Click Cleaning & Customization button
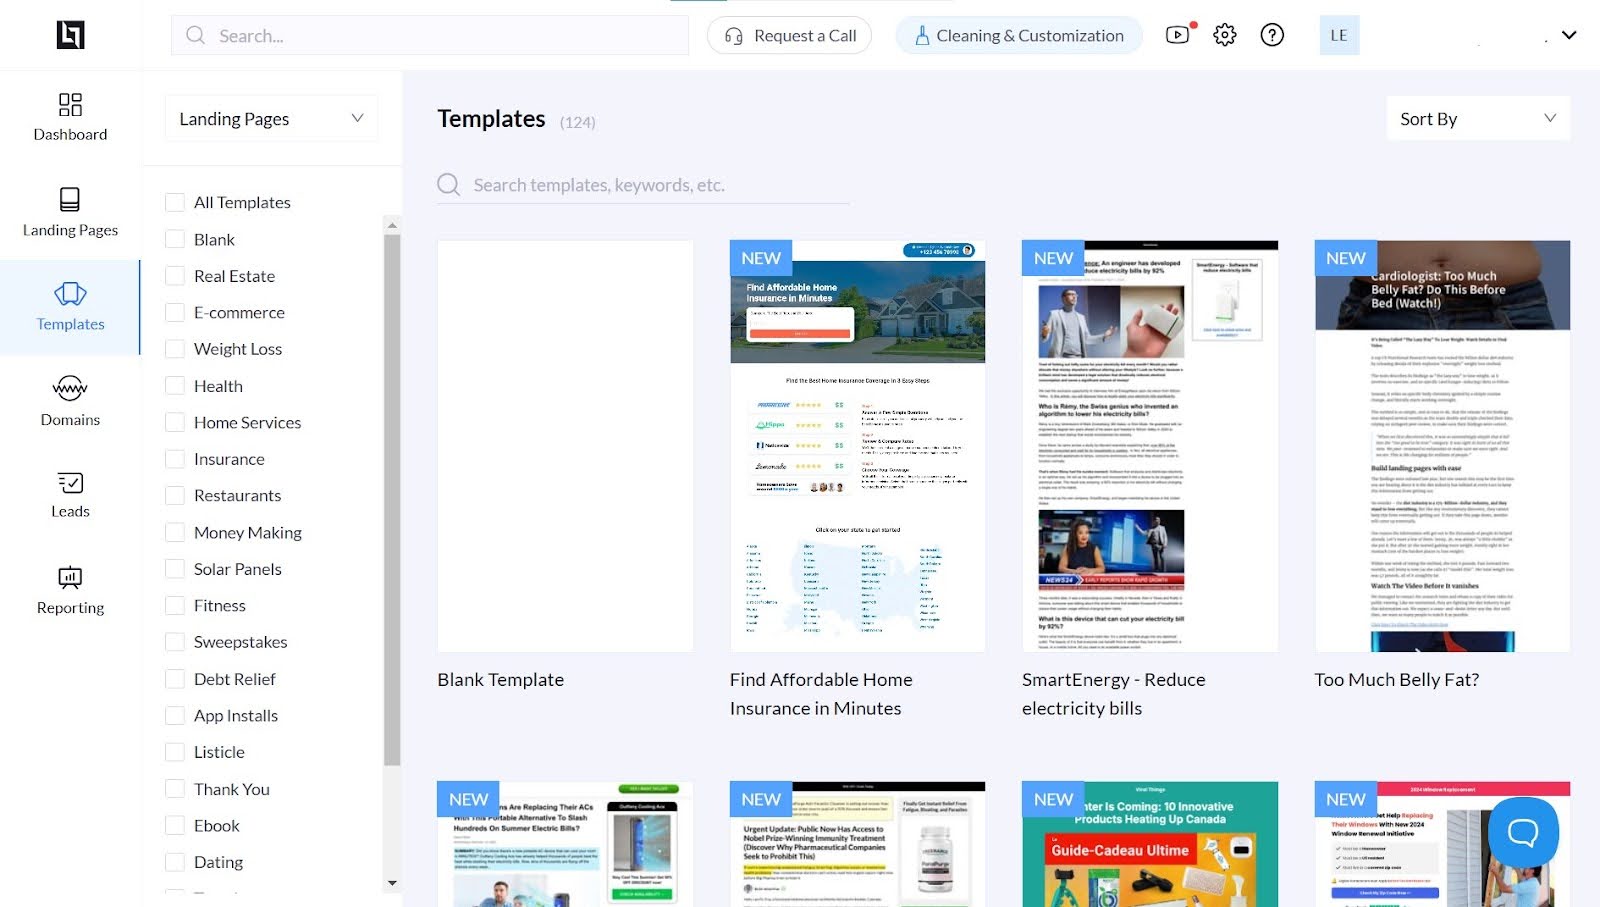This screenshot has height=907, width=1600. [1019, 36]
